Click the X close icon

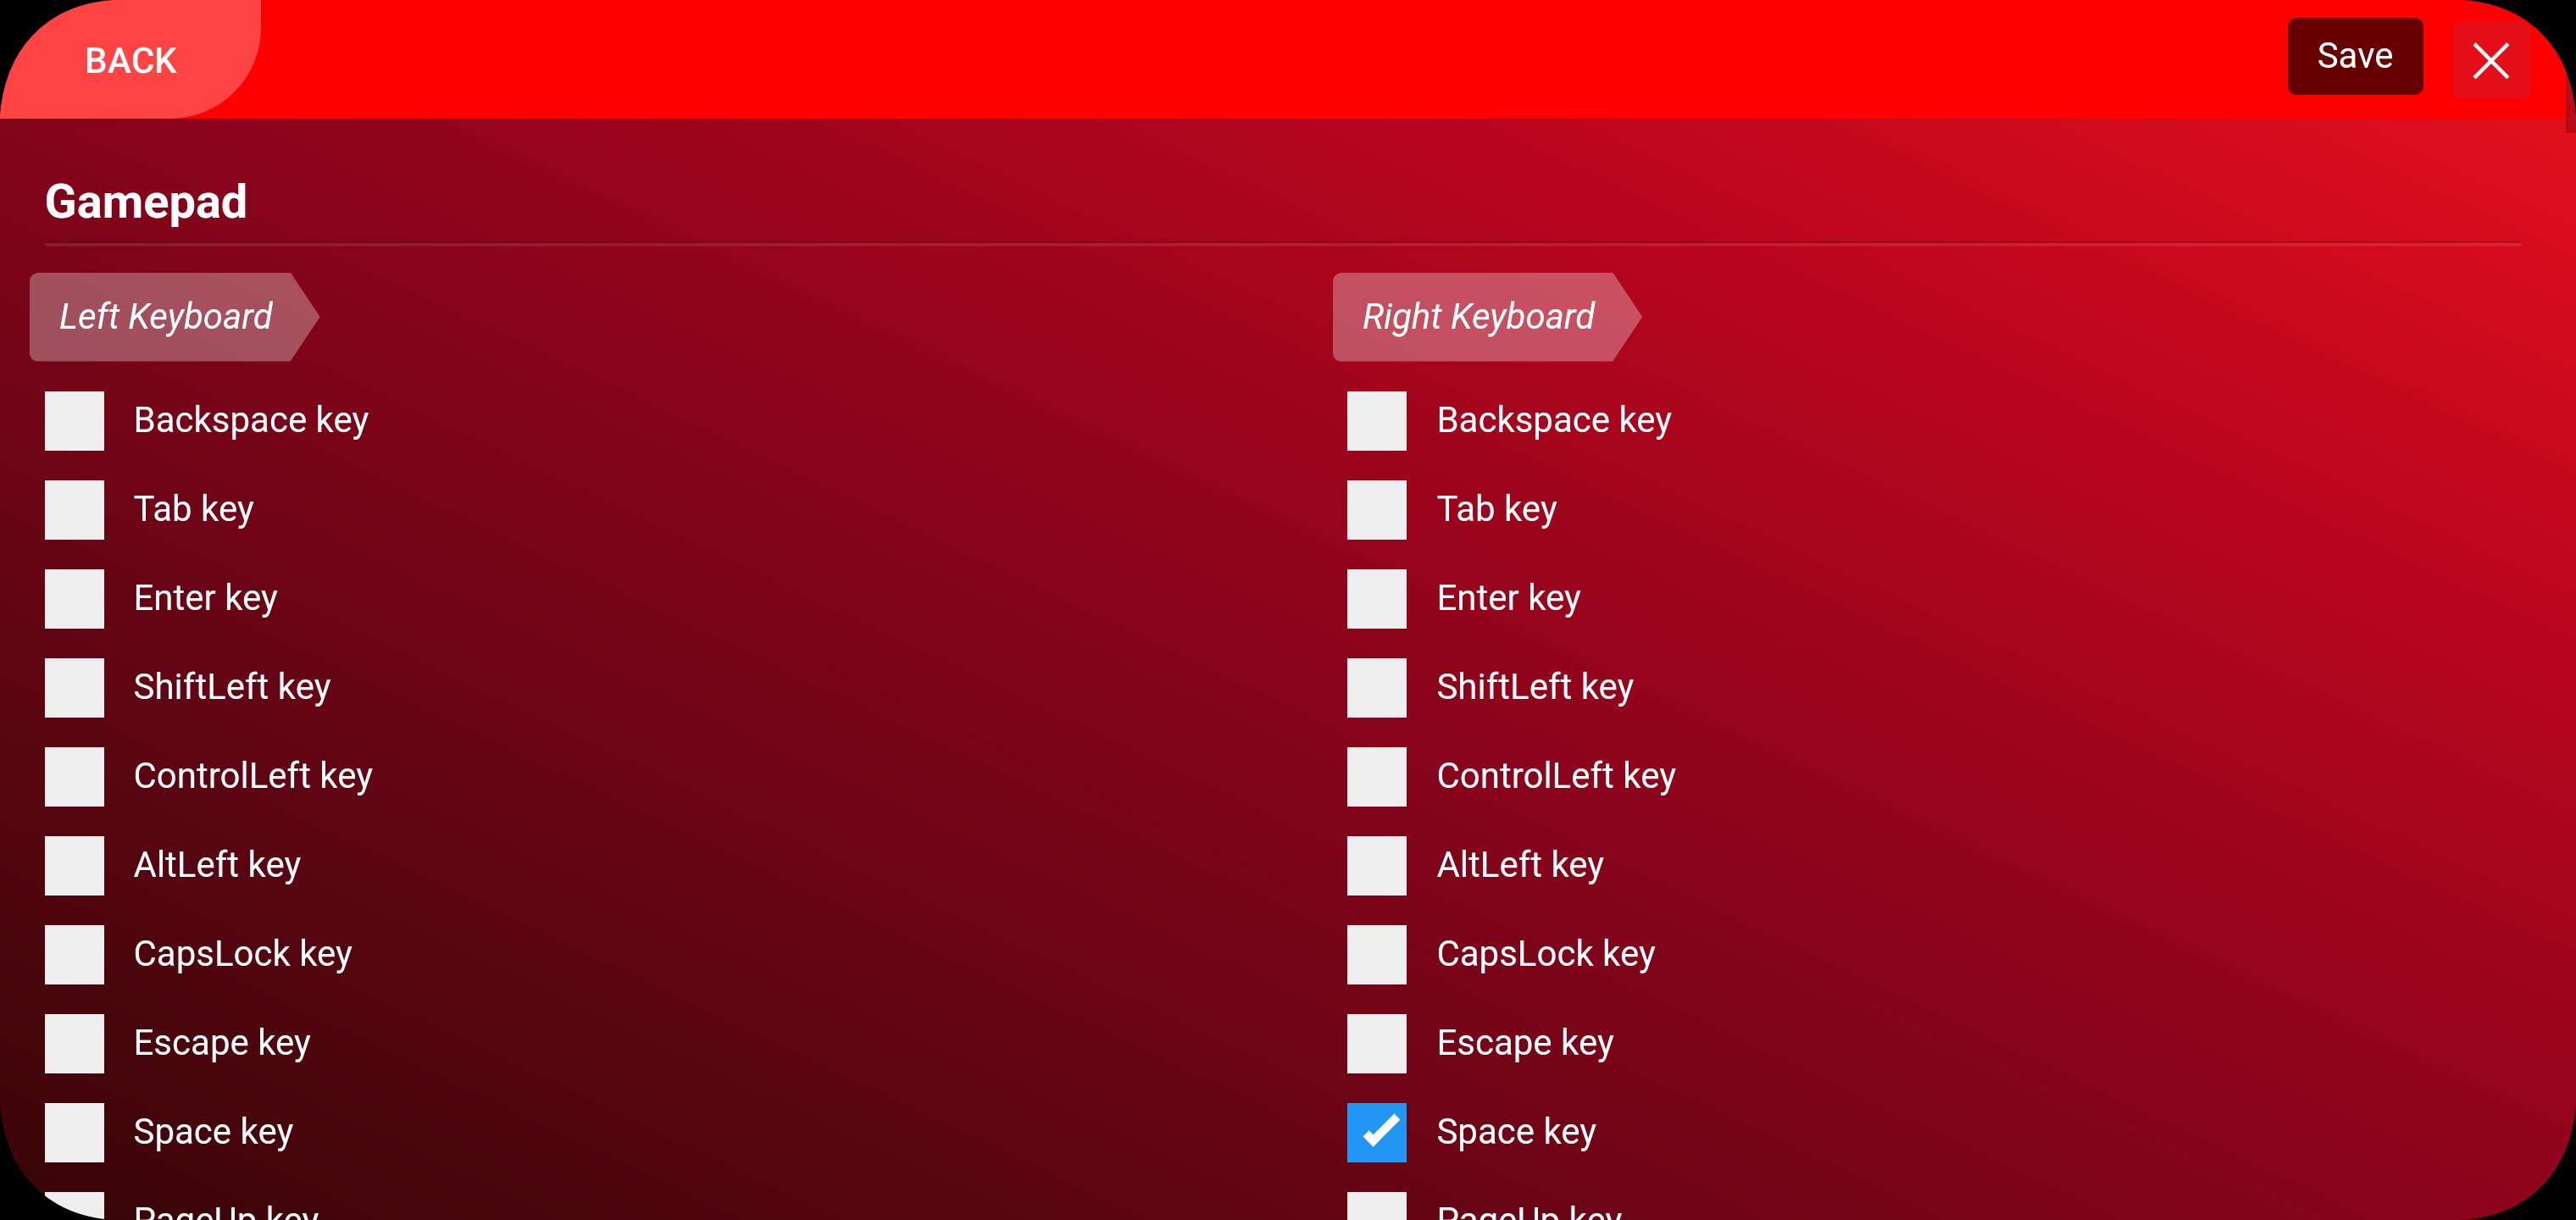pyautogui.click(x=2490, y=60)
